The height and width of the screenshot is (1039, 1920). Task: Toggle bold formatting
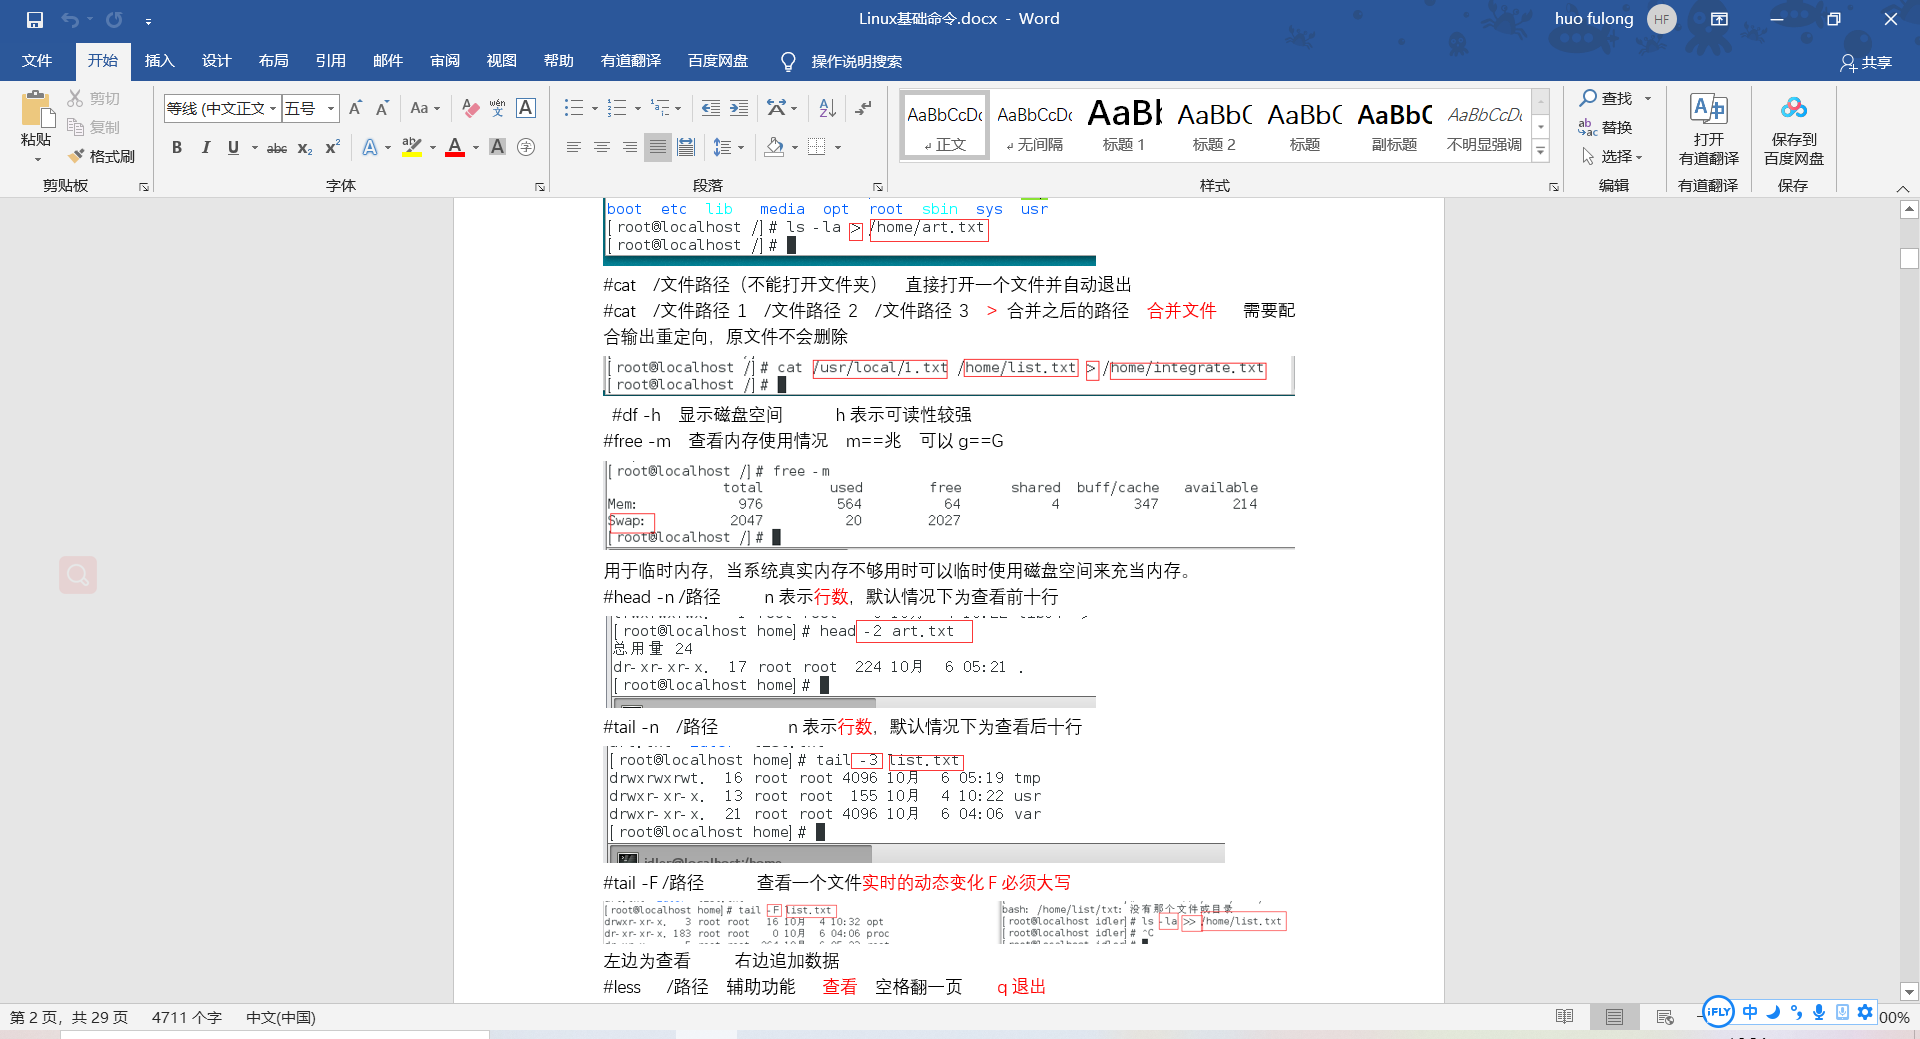177,148
